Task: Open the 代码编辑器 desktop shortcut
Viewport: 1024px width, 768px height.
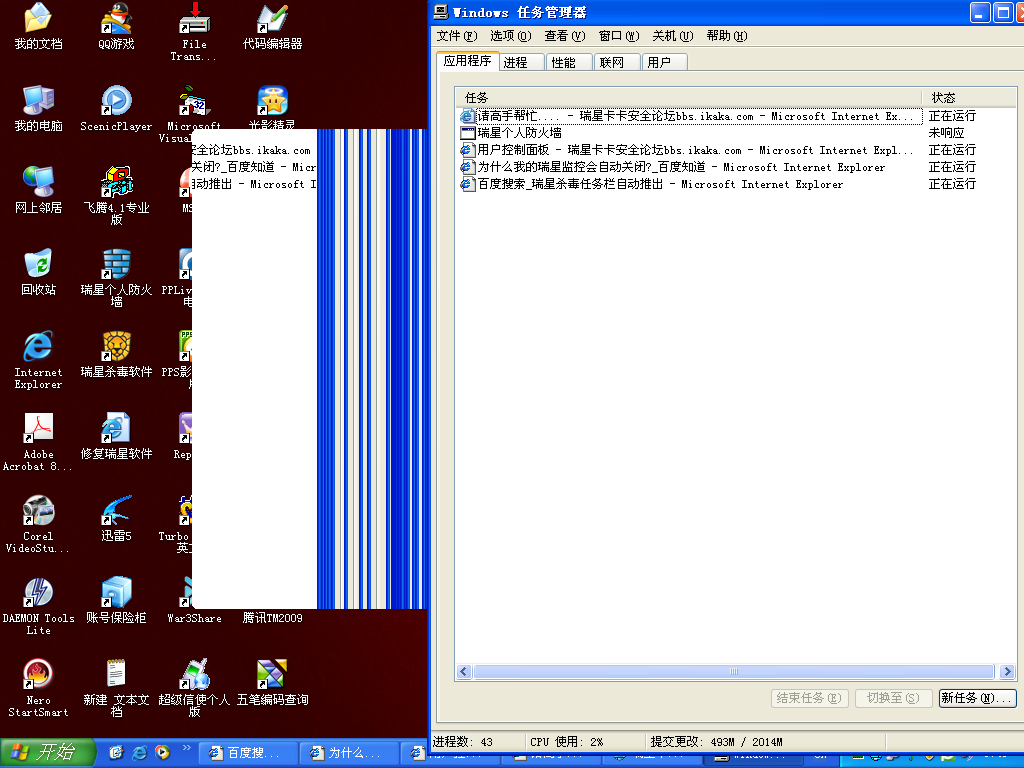Action: click(272, 26)
